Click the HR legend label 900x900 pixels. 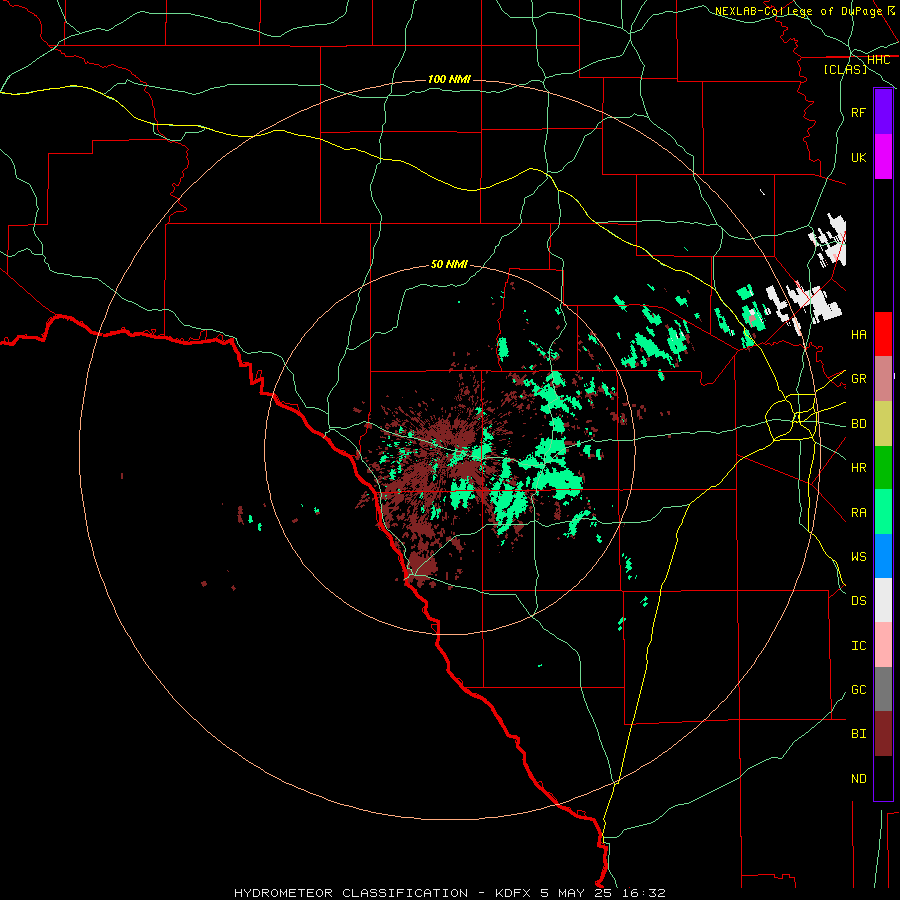coord(858,468)
